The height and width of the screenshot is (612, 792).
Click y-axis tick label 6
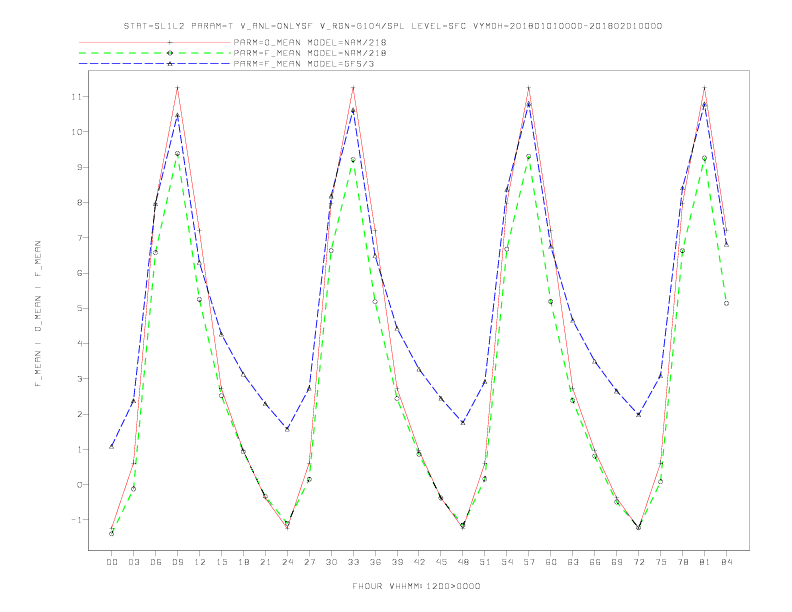pyautogui.click(x=79, y=273)
